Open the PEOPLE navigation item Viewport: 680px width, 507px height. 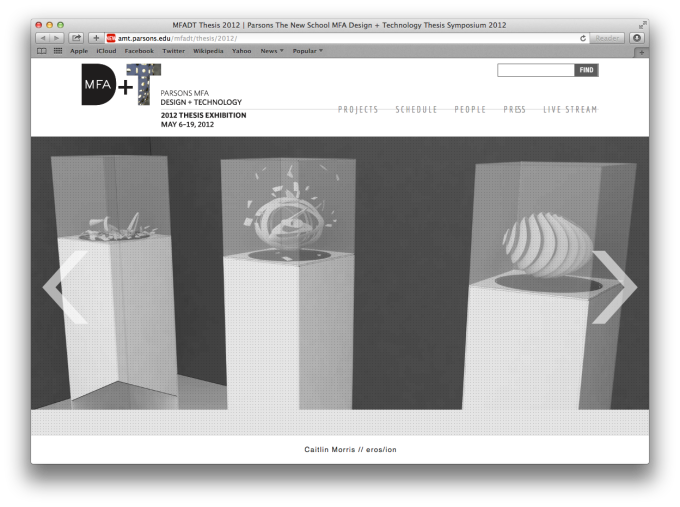tap(470, 109)
